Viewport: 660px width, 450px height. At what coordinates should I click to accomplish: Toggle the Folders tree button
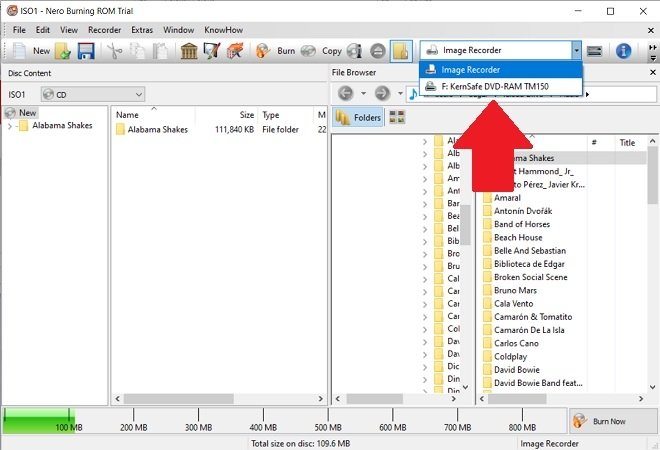[x=358, y=117]
